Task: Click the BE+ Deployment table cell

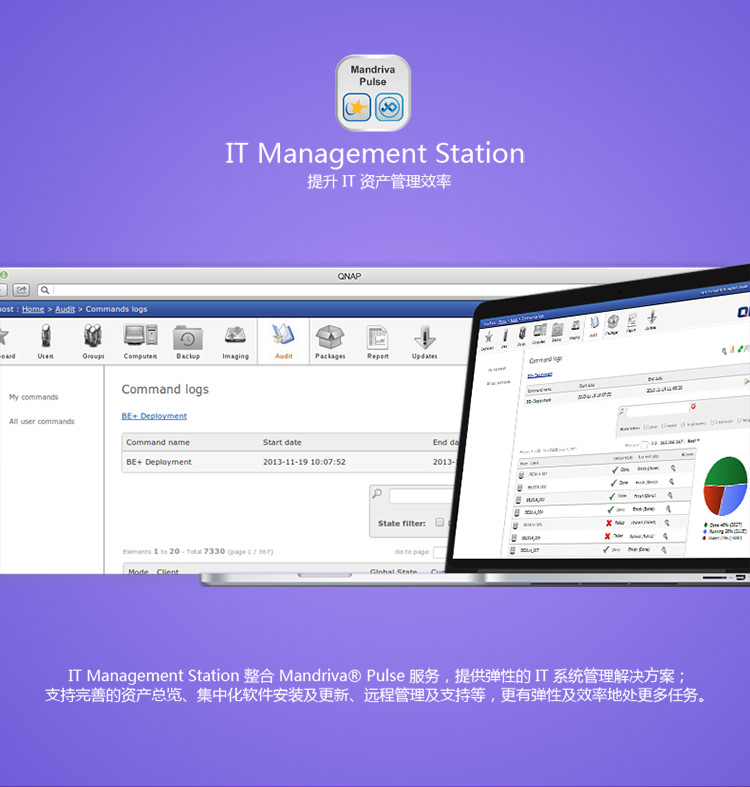Action: point(159,462)
